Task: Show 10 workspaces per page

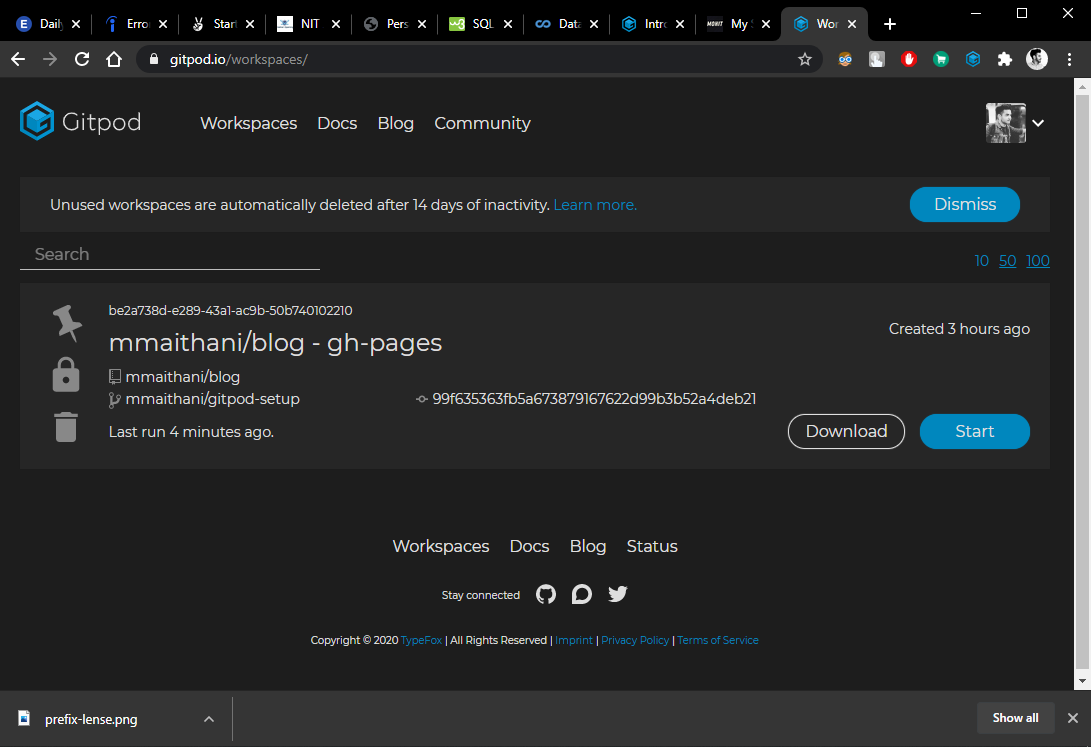Action: coord(981,261)
